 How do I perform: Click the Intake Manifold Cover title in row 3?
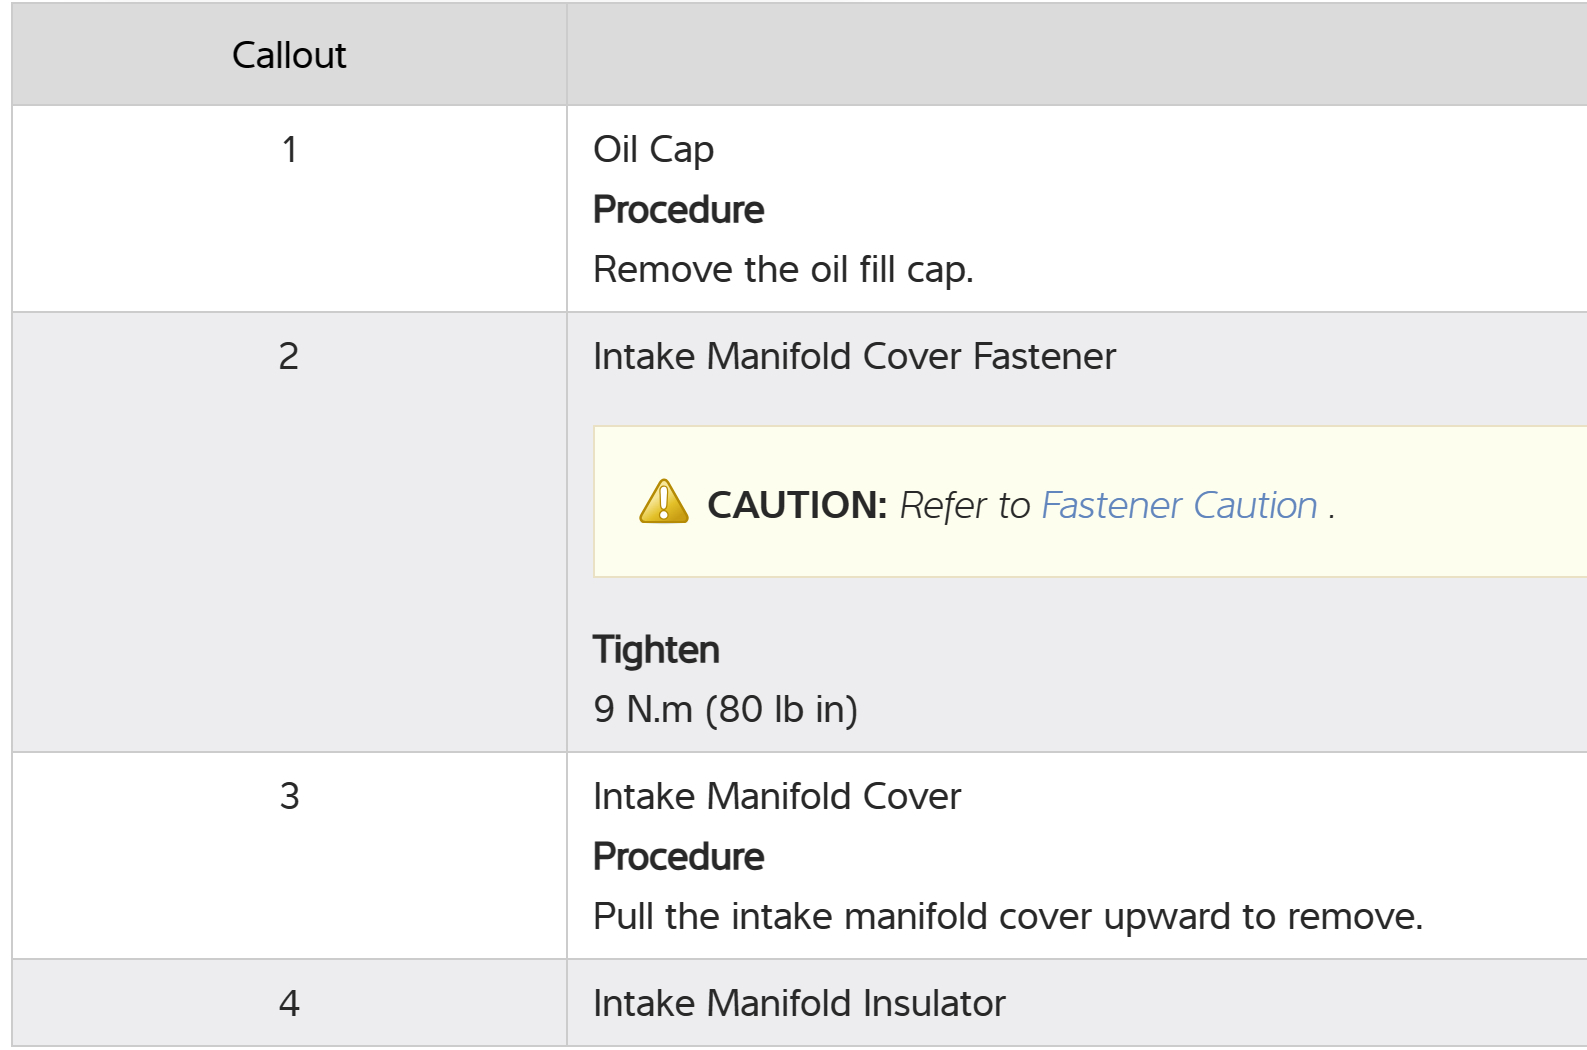click(x=776, y=797)
